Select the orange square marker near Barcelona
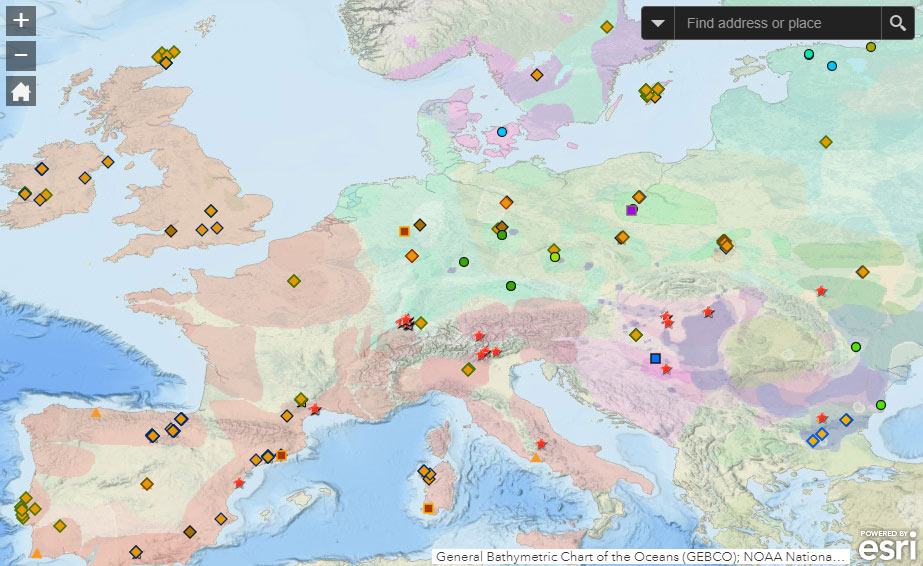This screenshot has width=923, height=566. pos(281,455)
